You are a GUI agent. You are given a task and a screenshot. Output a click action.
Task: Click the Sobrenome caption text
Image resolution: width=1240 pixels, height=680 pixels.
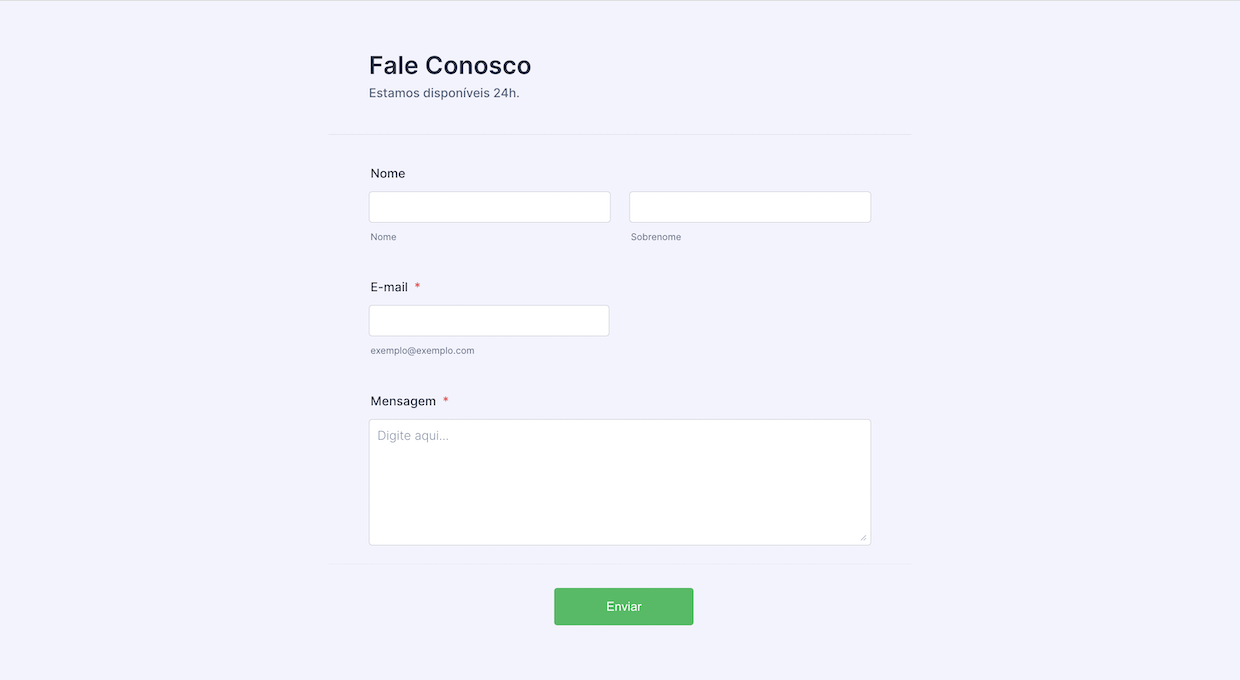(656, 237)
